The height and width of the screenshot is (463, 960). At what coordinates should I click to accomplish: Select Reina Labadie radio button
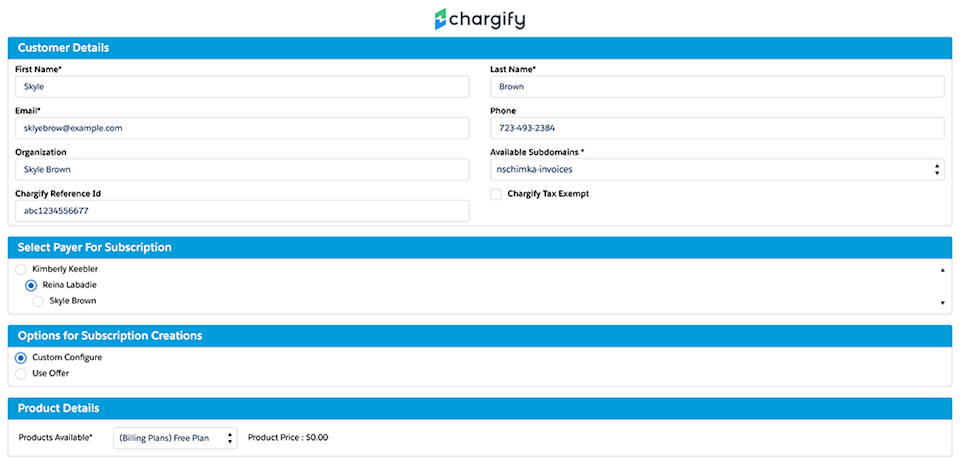(31, 285)
